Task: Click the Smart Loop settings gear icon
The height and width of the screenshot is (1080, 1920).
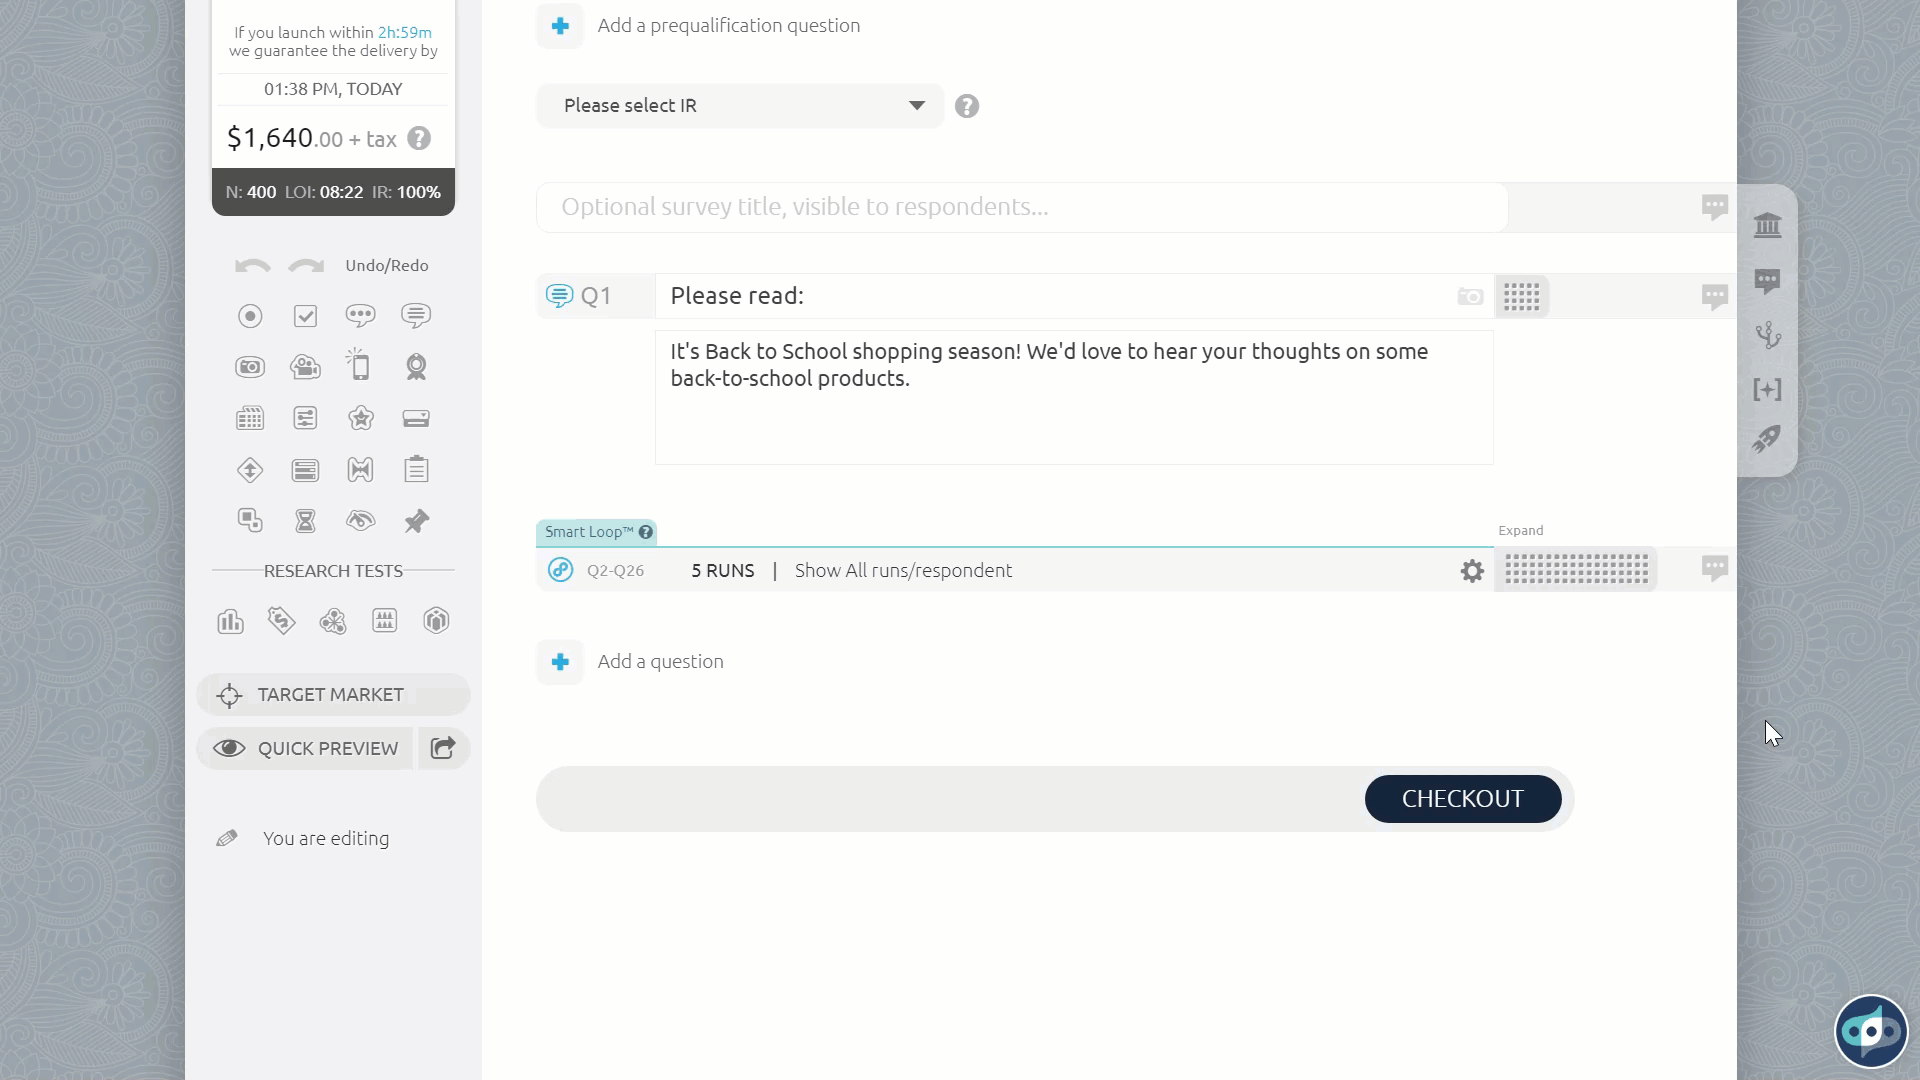Action: [x=1473, y=570]
